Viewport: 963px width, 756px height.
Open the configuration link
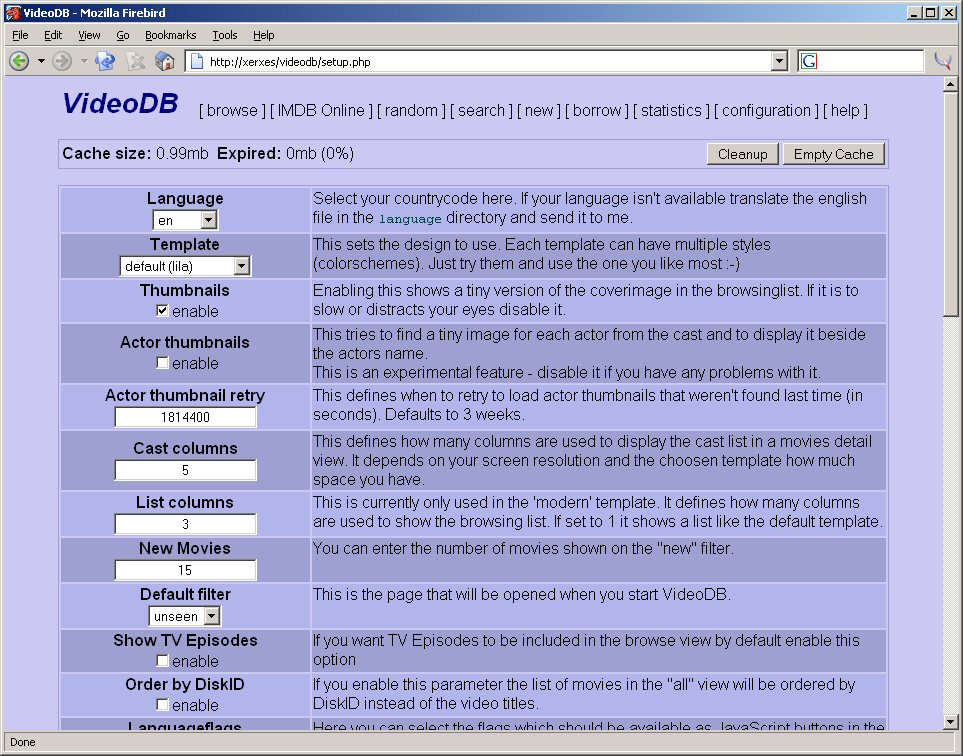[766, 111]
